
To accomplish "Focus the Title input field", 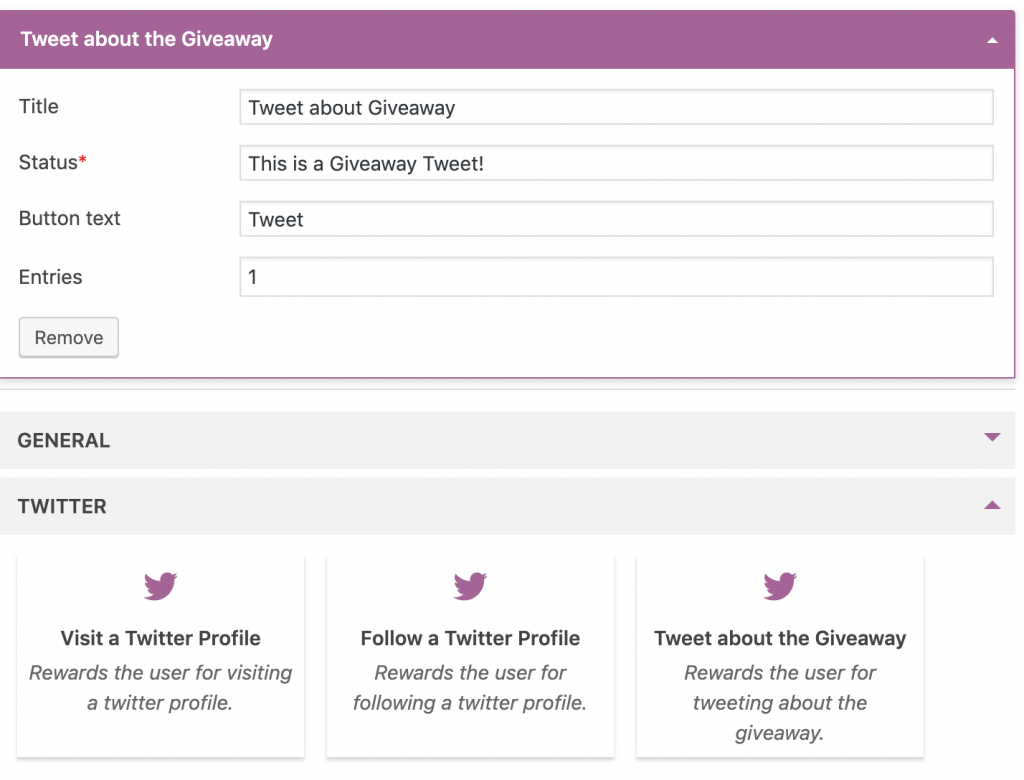I will pos(616,107).
